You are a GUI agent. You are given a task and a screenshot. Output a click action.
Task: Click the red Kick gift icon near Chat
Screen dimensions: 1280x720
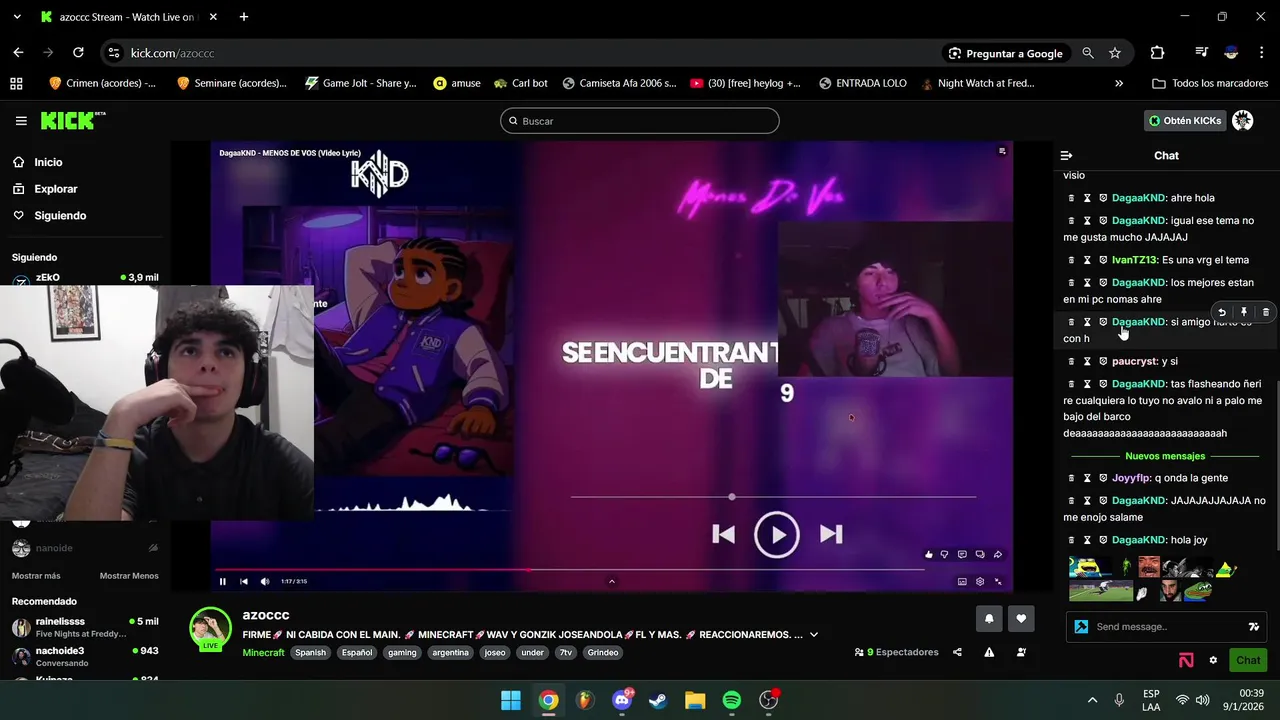[x=1186, y=660]
